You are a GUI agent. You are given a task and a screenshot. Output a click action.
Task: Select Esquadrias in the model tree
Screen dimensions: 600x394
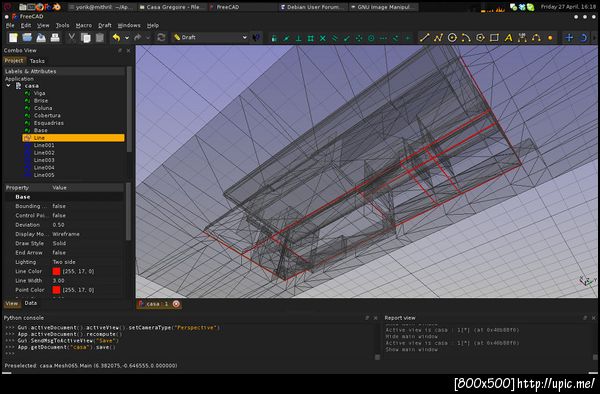click(49, 123)
